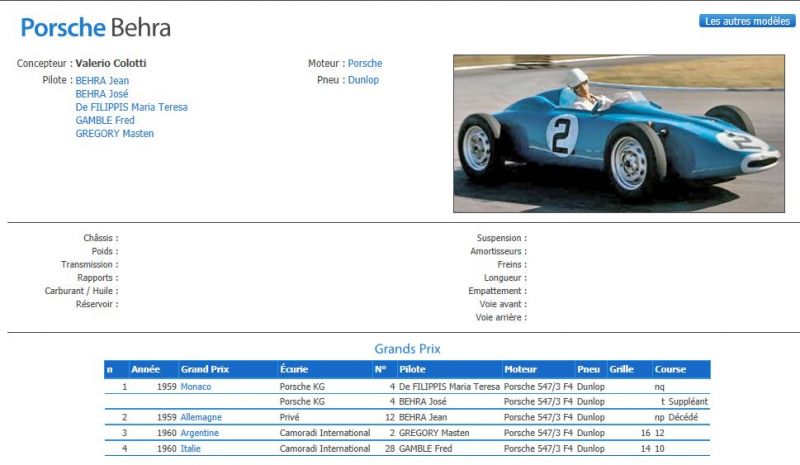Click 'Camoradi International' in the Italie row

pyautogui.click(x=325, y=449)
